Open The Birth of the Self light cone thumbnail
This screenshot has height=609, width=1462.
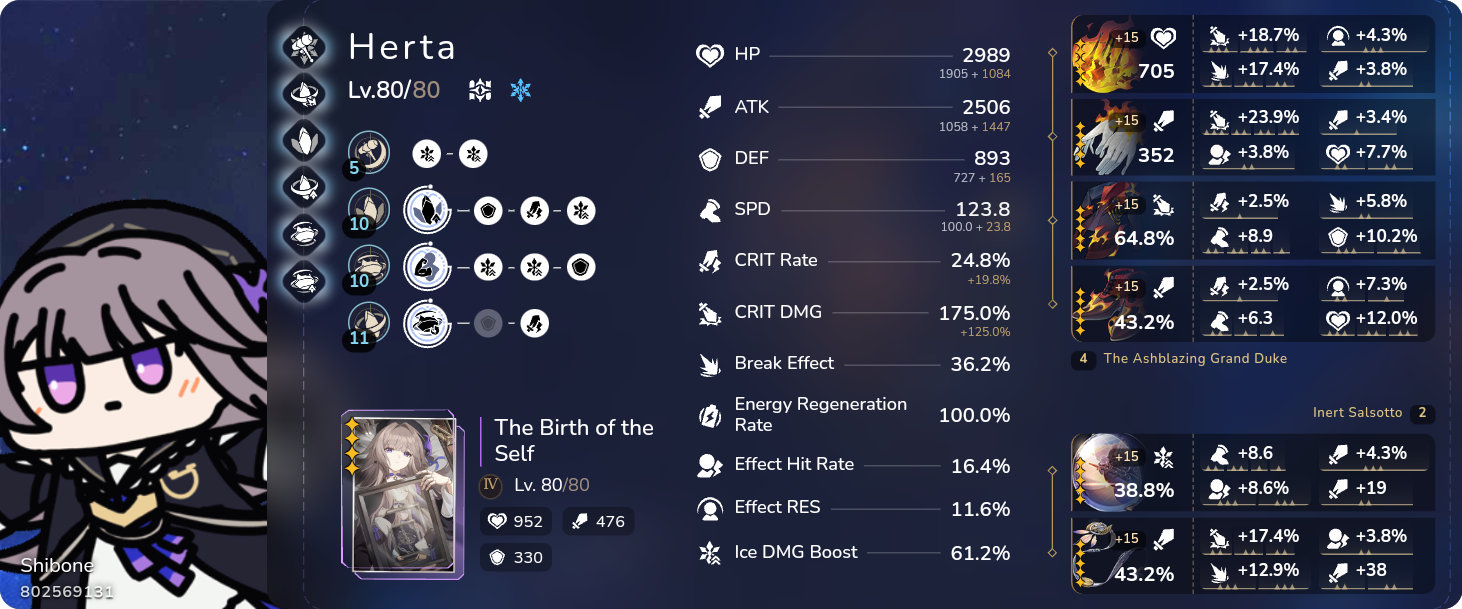[x=402, y=494]
